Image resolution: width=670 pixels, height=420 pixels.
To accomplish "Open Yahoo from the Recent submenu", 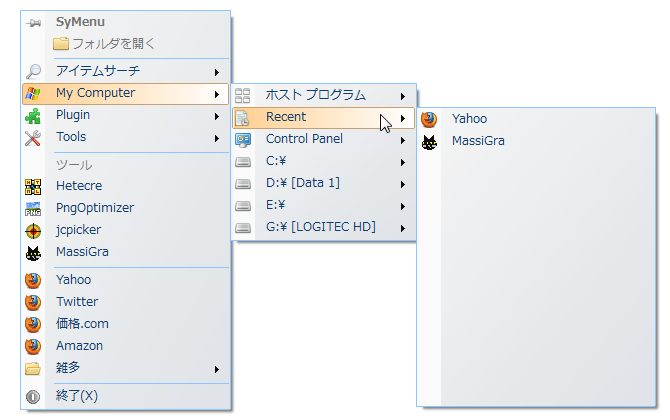I will point(536,119).
